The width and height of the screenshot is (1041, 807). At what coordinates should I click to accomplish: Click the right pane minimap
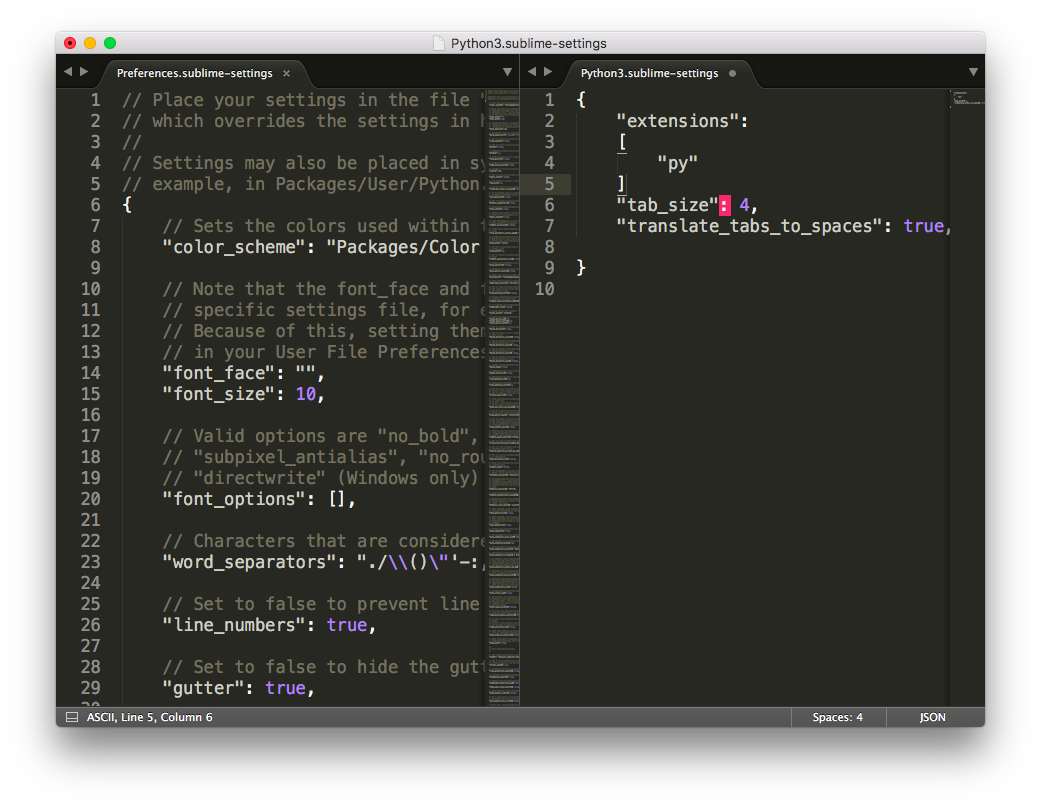967,397
